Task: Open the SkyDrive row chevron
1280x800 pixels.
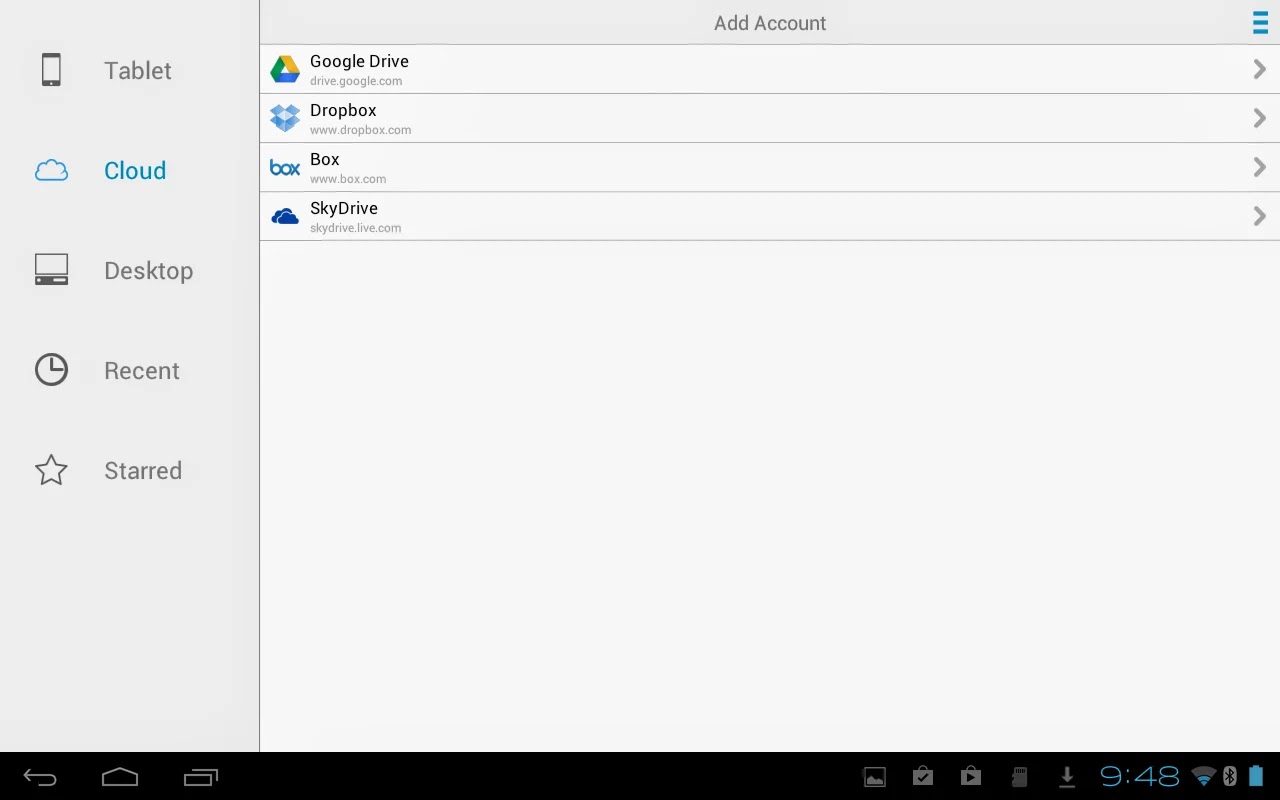Action: (x=1258, y=215)
